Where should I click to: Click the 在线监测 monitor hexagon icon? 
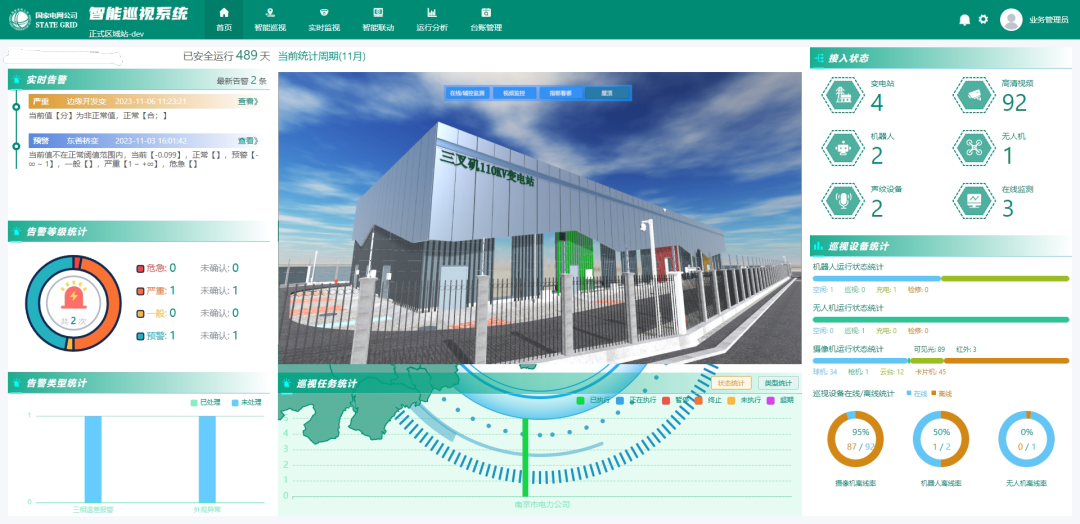click(x=974, y=200)
